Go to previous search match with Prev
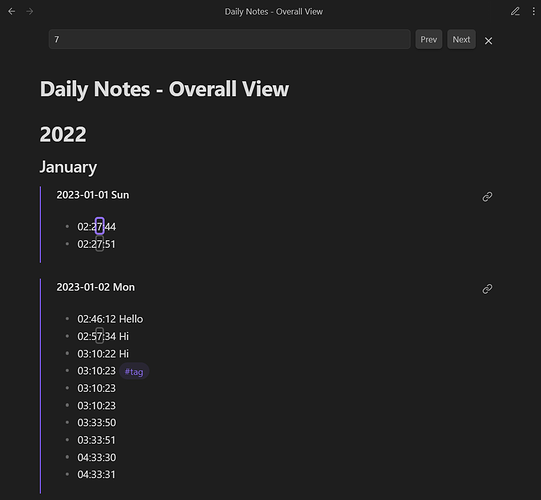The height and width of the screenshot is (500, 541). (429, 39)
